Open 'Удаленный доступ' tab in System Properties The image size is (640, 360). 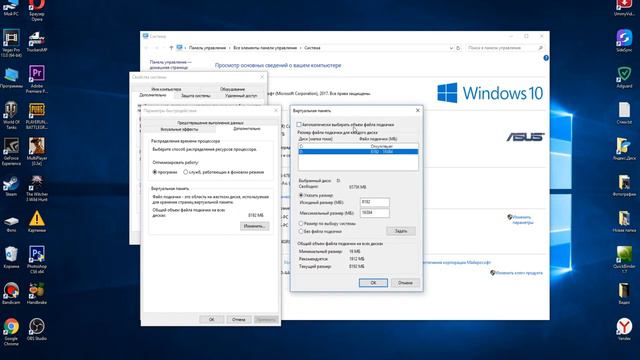coord(241,96)
